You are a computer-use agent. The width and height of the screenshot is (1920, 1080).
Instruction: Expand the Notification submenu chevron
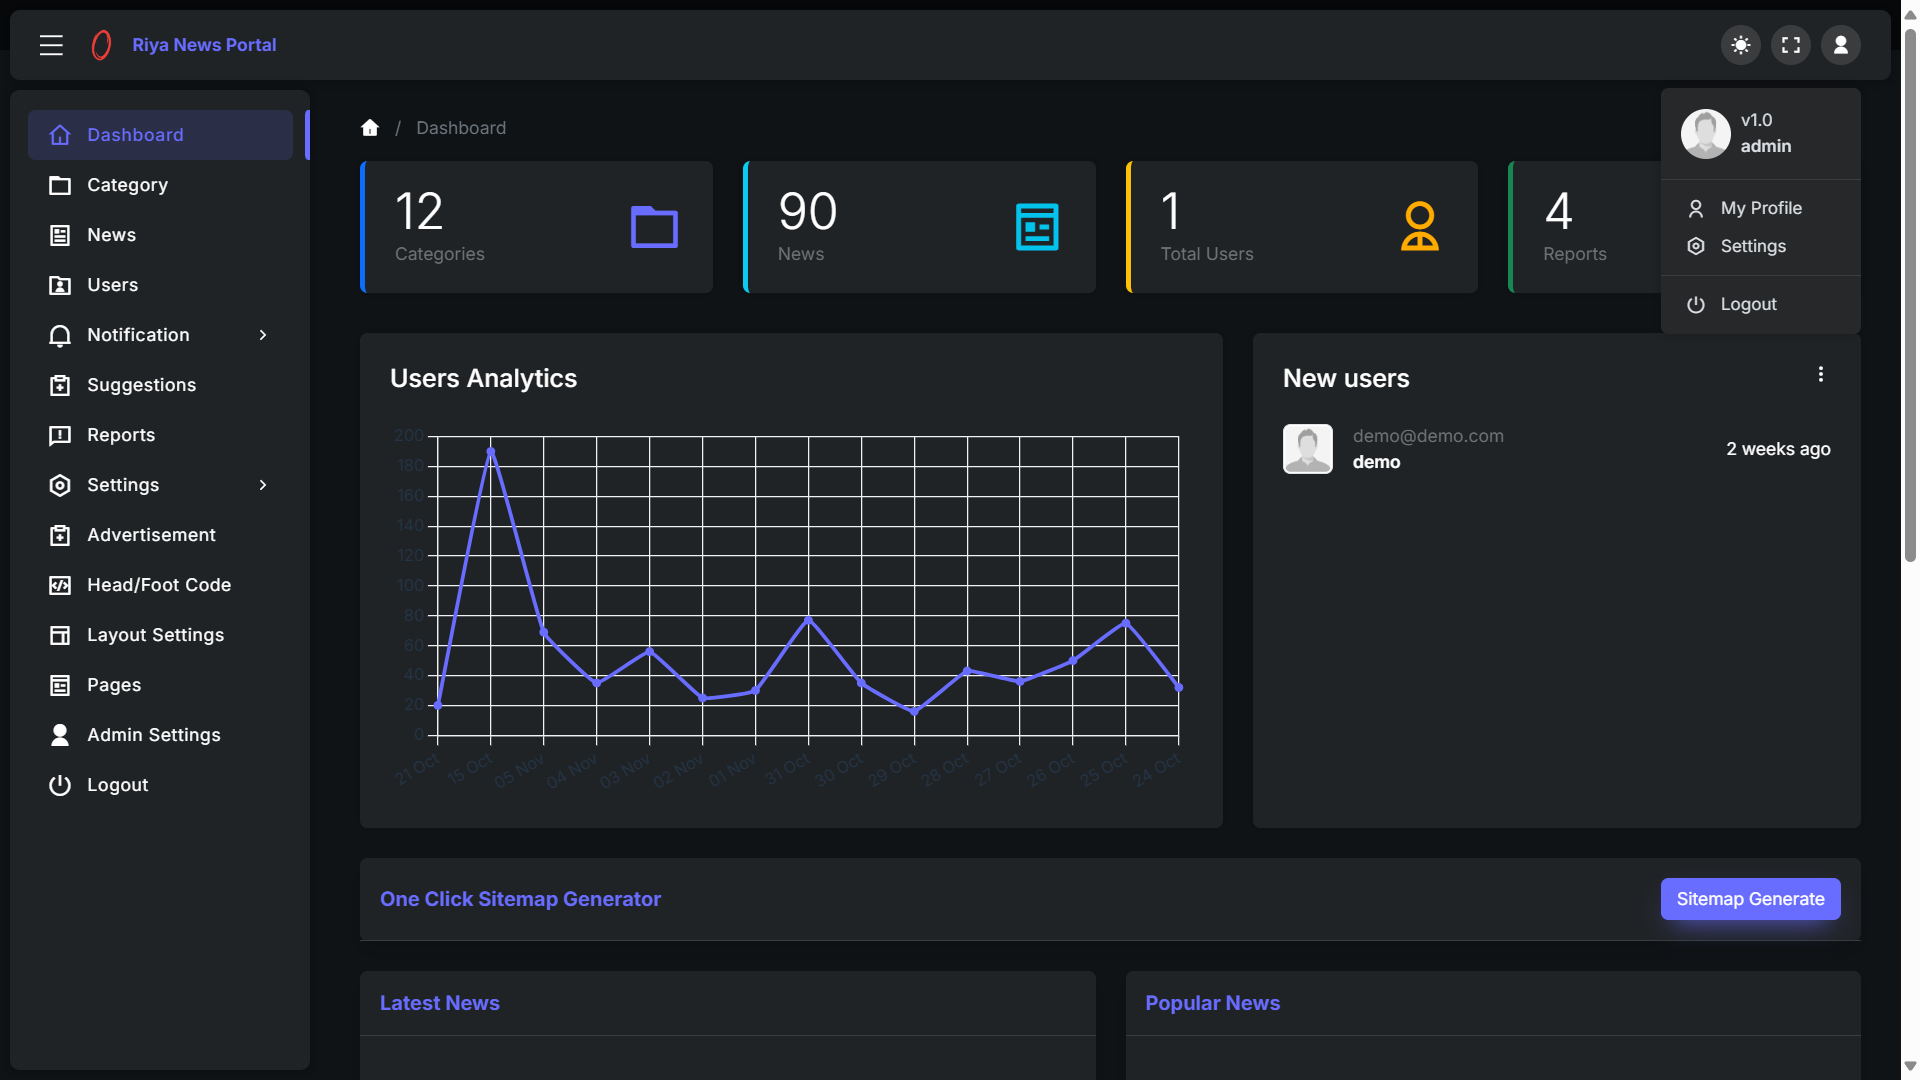(x=263, y=335)
